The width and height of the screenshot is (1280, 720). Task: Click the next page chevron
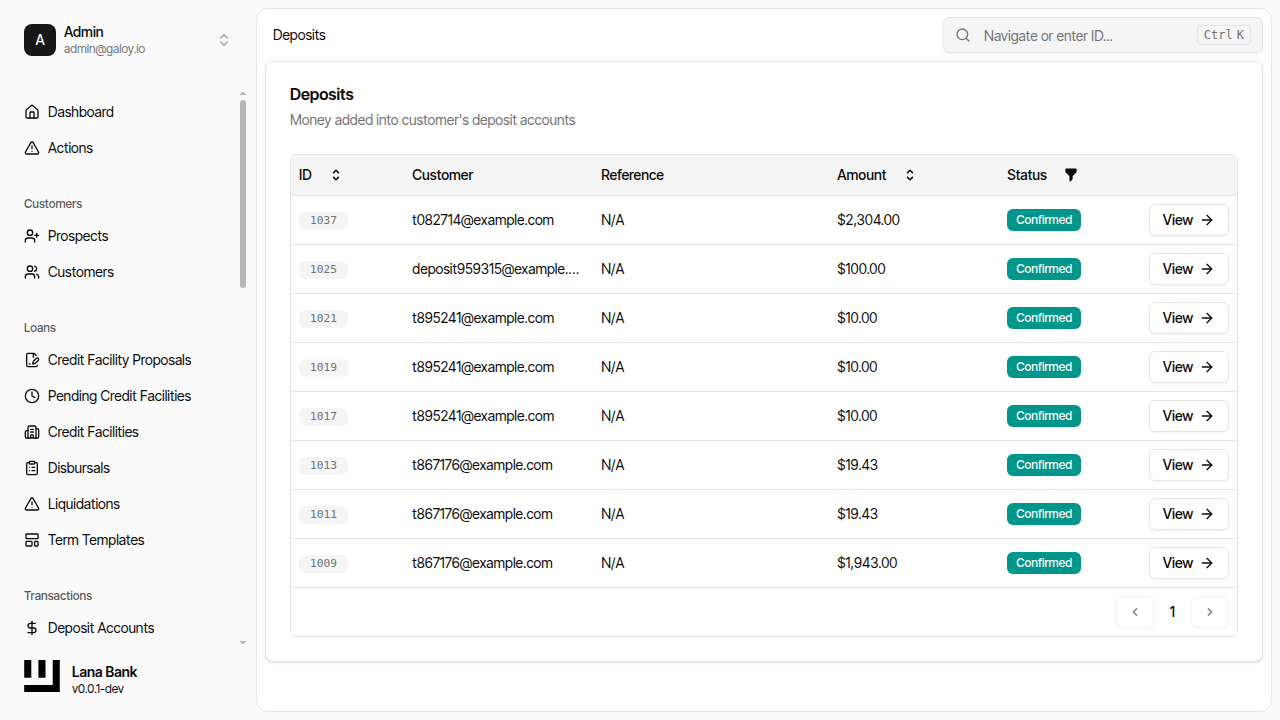1210,611
